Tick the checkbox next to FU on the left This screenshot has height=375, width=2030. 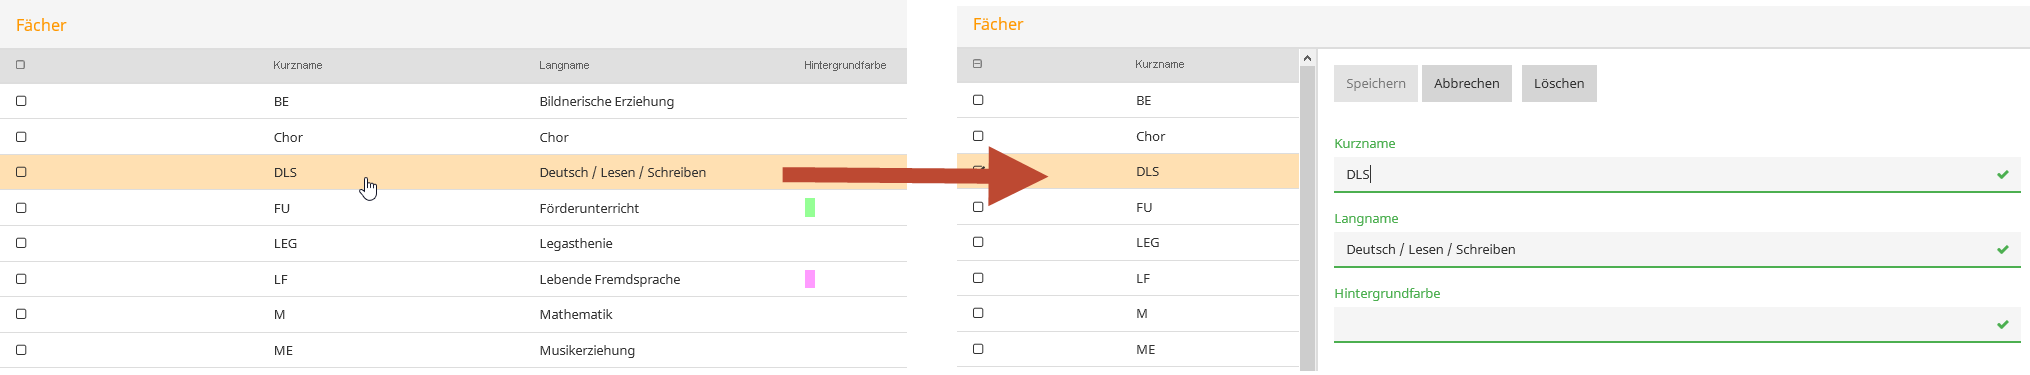(21, 208)
